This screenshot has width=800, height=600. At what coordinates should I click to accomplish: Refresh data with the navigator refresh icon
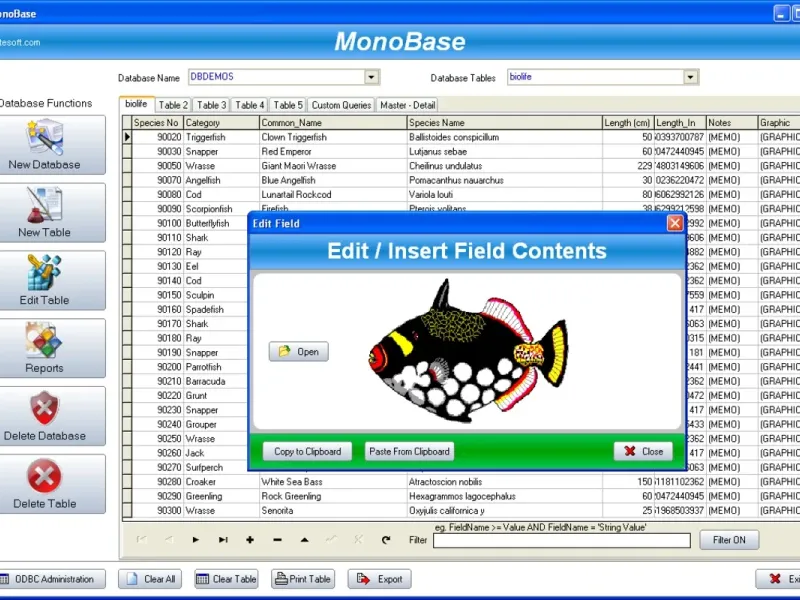point(386,540)
